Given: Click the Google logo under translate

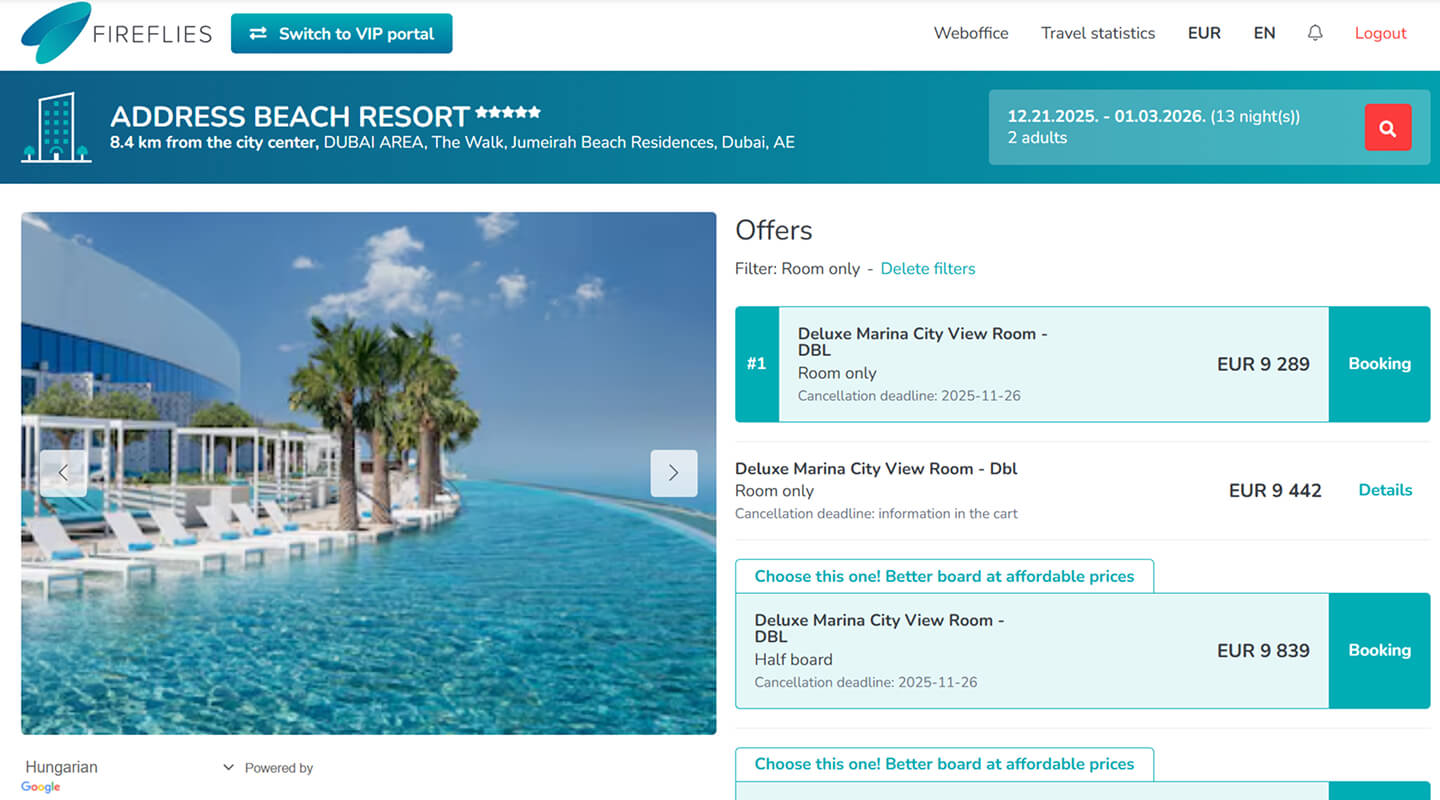Looking at the screenshot, I should [41, 787].
